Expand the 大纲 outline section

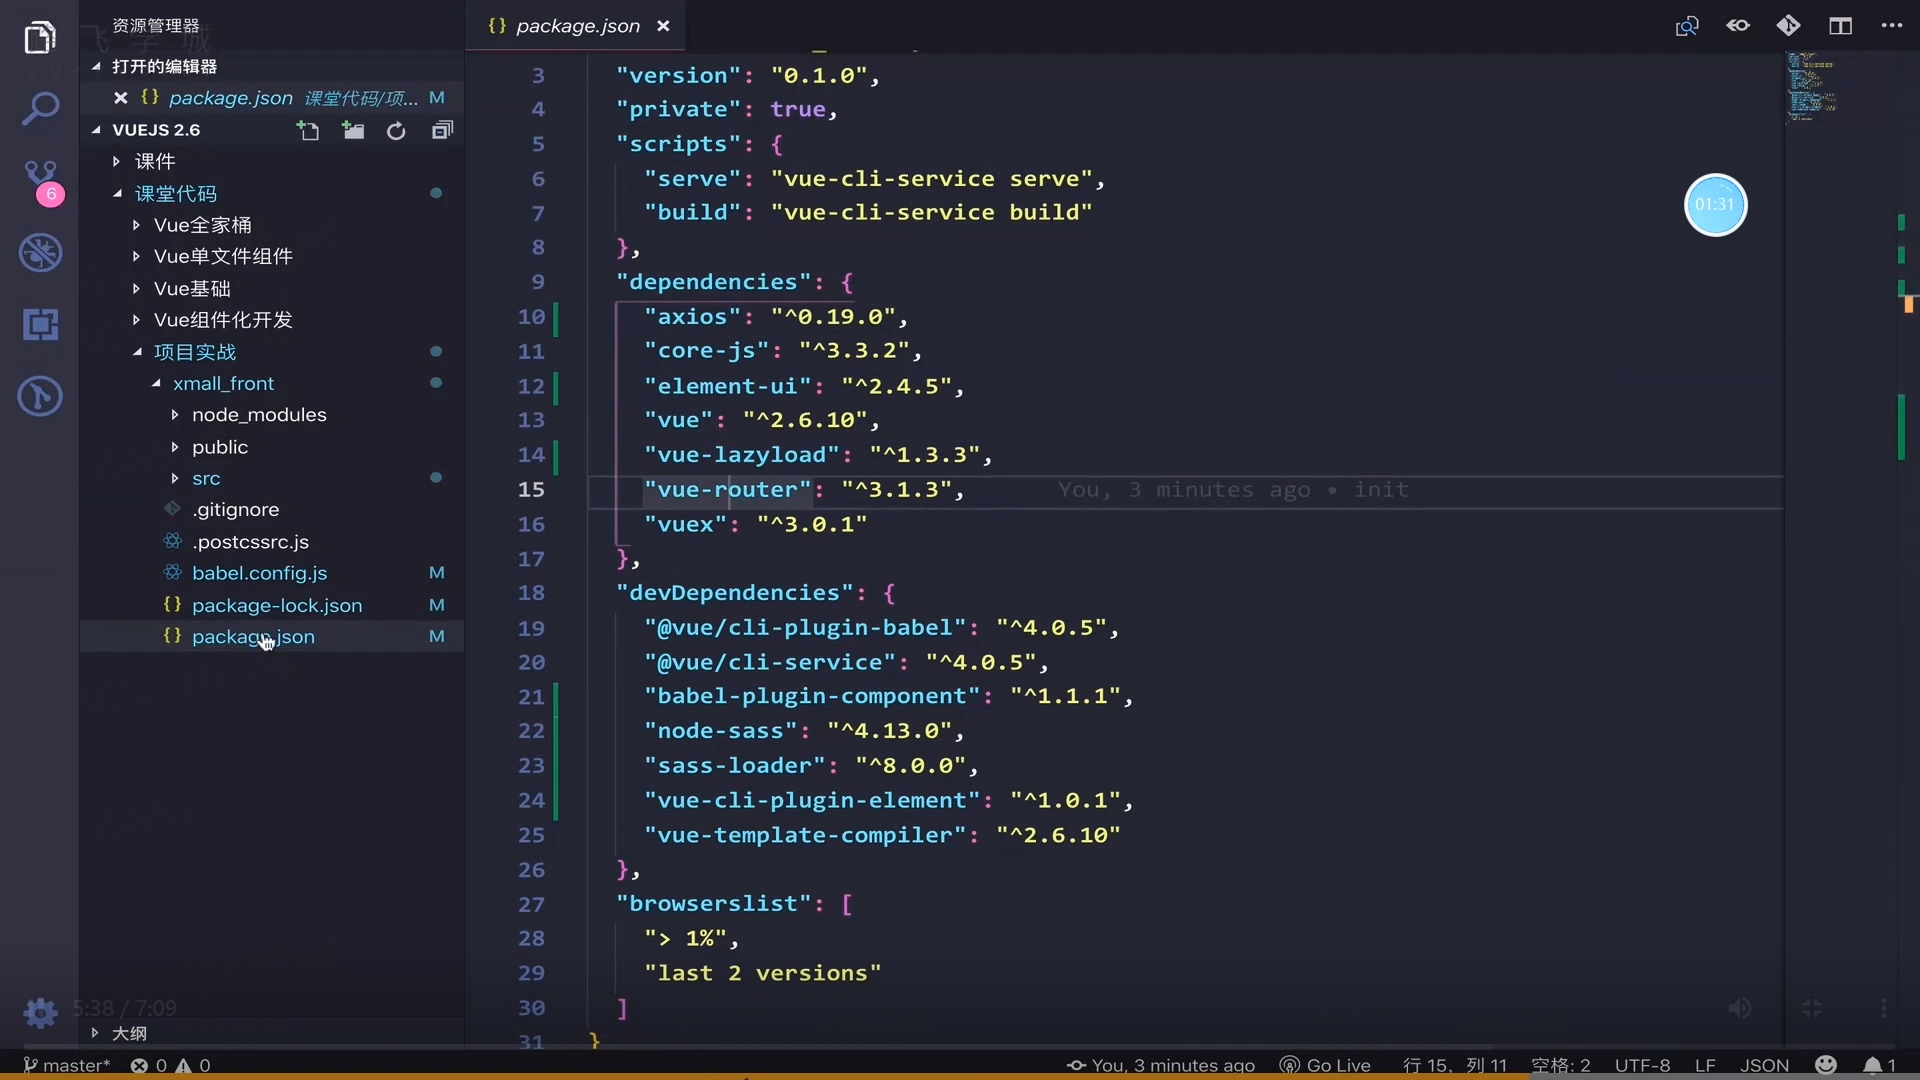pos(128,1033)
